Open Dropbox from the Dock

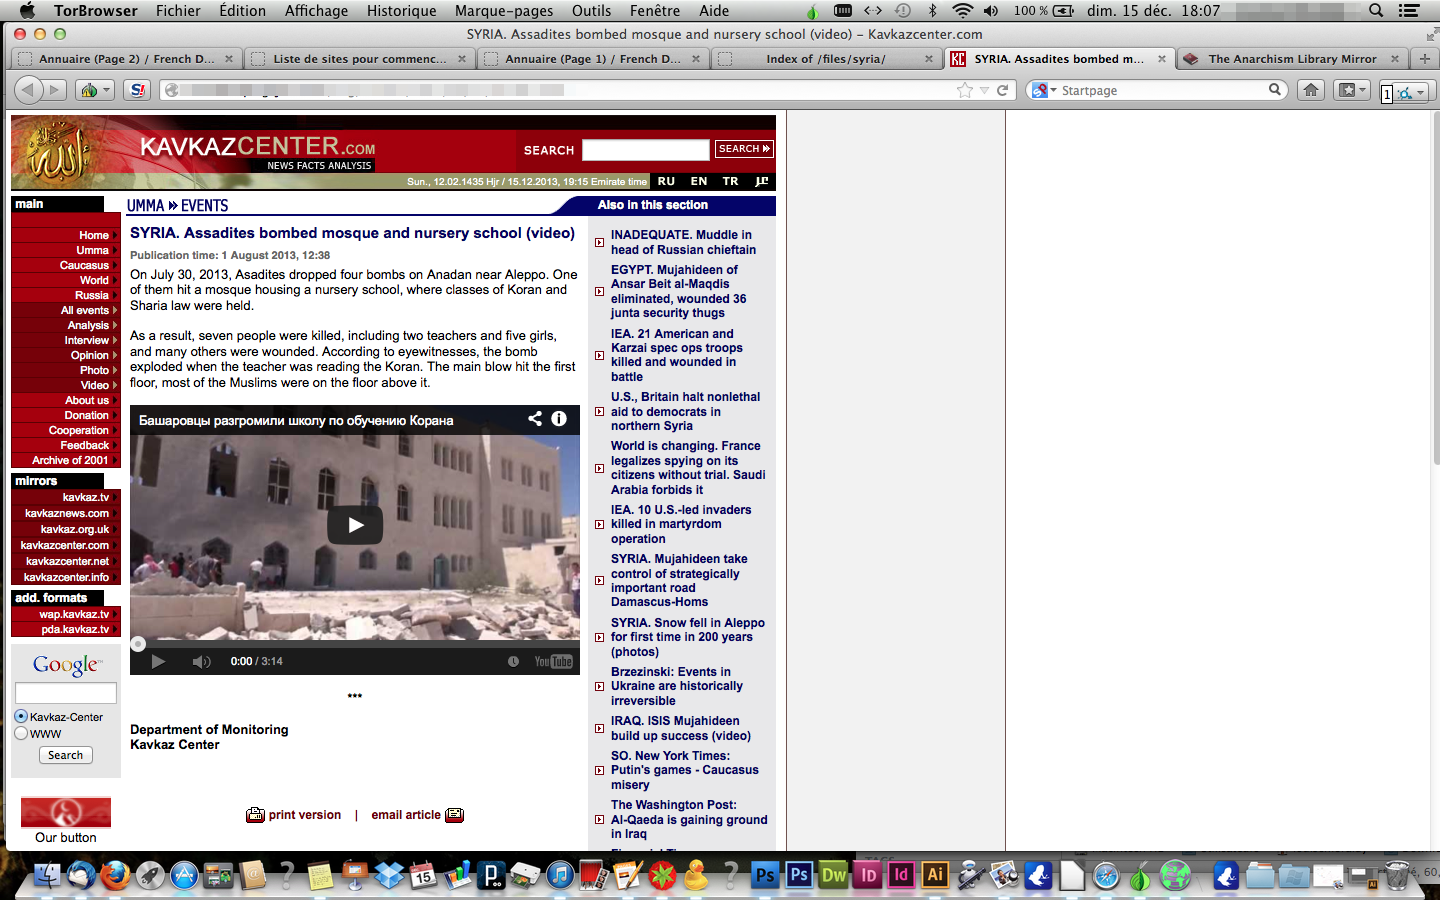(x=389, y=876)
